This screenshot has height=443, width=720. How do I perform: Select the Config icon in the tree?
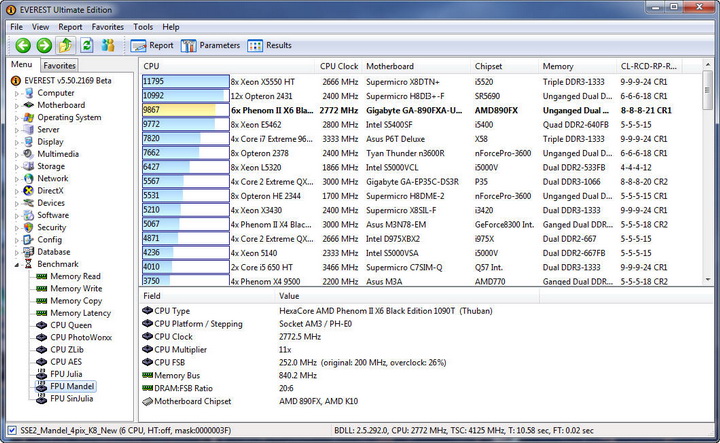[x=29, y=240]
